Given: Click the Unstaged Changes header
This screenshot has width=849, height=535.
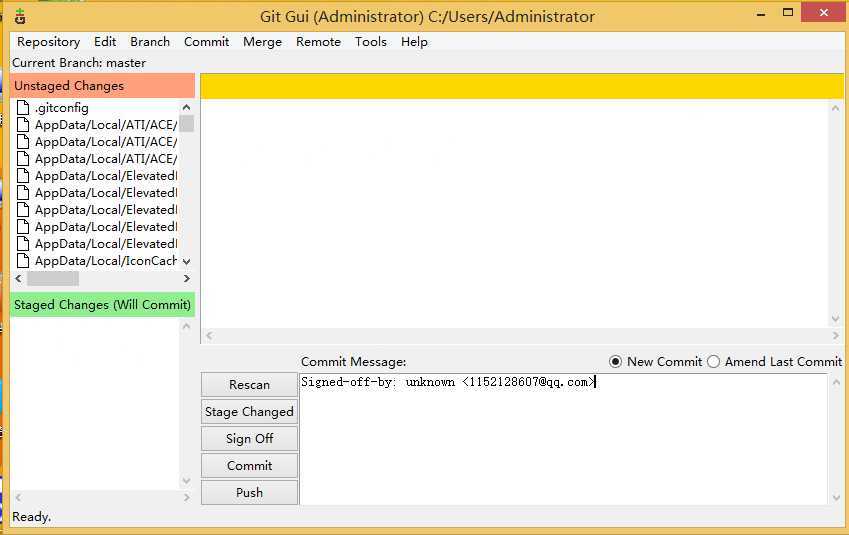Looking at the screenshot, I should click(x=102, y=86).
